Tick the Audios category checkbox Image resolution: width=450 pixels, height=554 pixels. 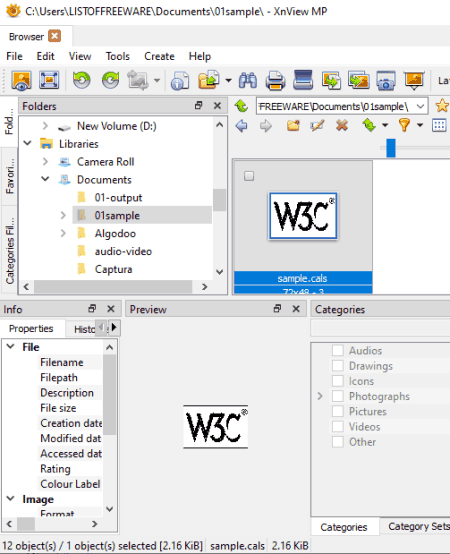338,350
